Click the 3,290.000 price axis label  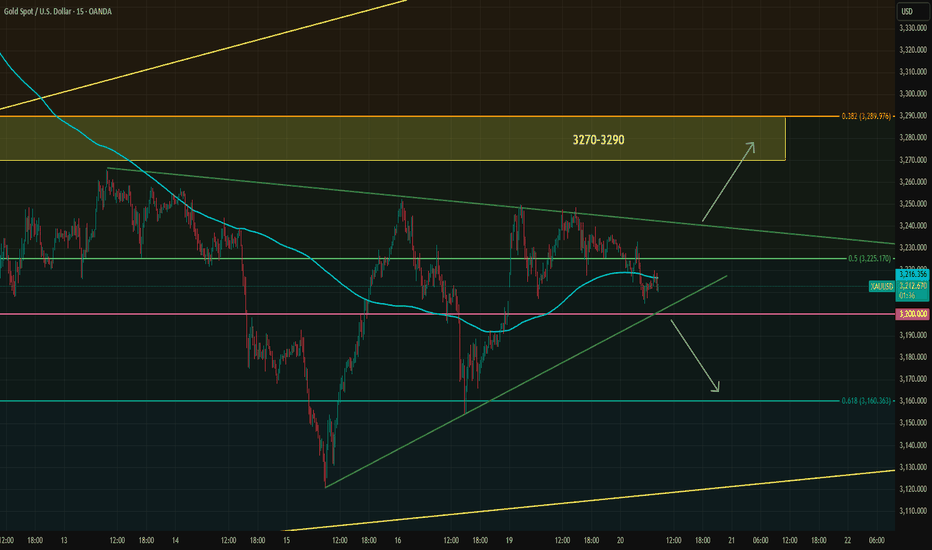click(x=912, y=116)
